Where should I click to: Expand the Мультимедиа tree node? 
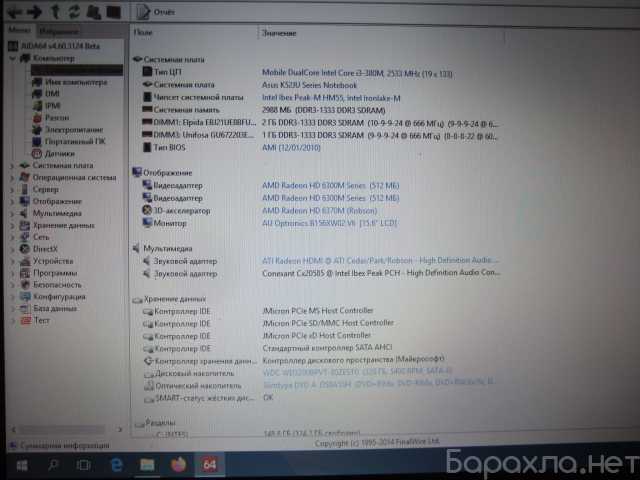[x=12, y=213]
